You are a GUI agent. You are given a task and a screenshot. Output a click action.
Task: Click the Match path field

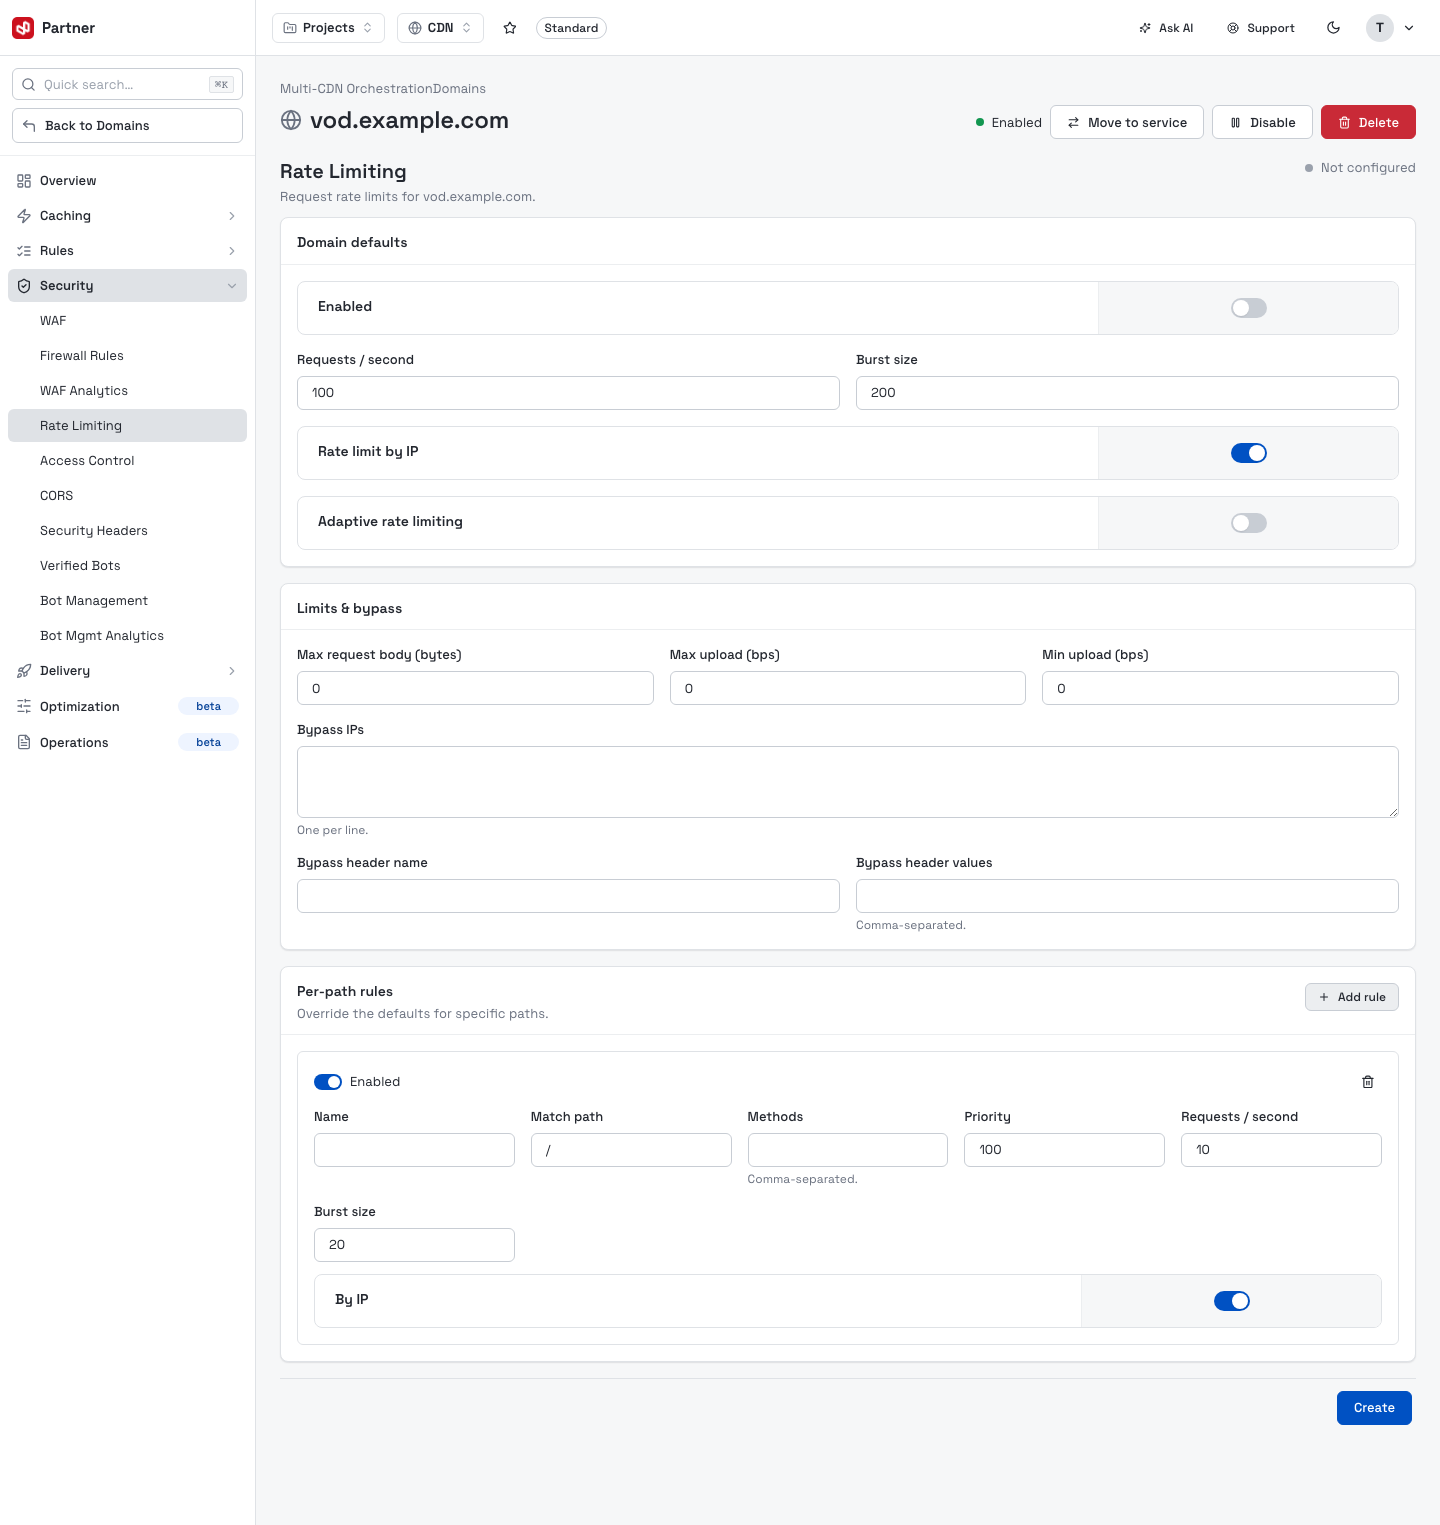631,1150
